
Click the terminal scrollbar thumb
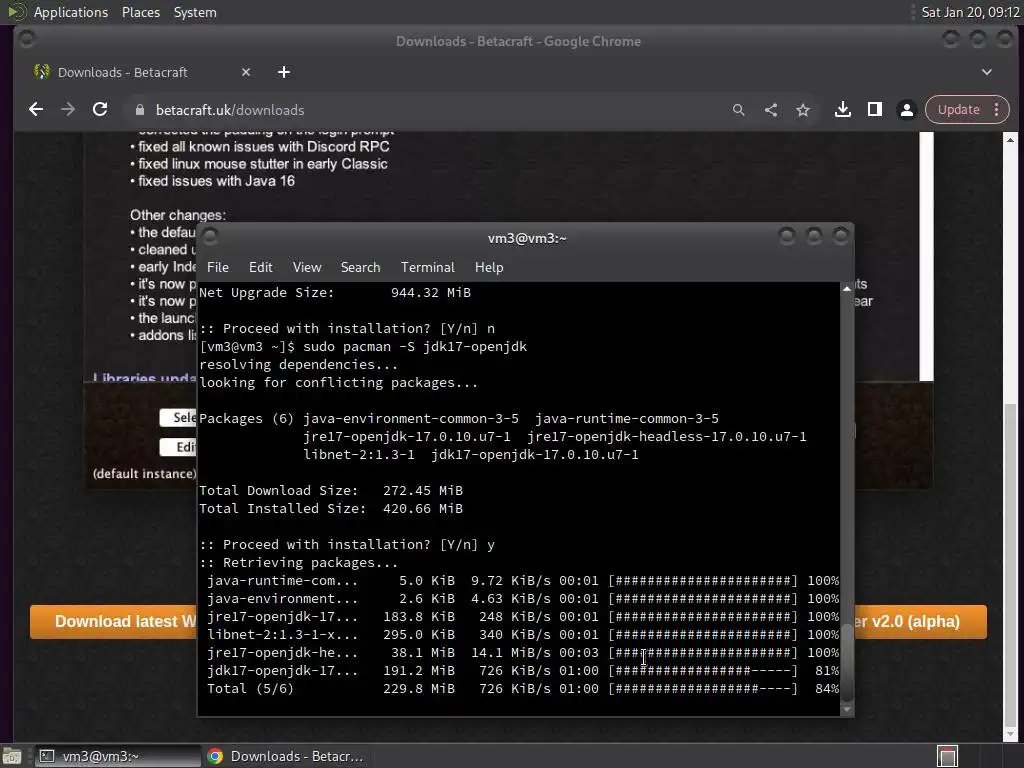coord(847,661)
